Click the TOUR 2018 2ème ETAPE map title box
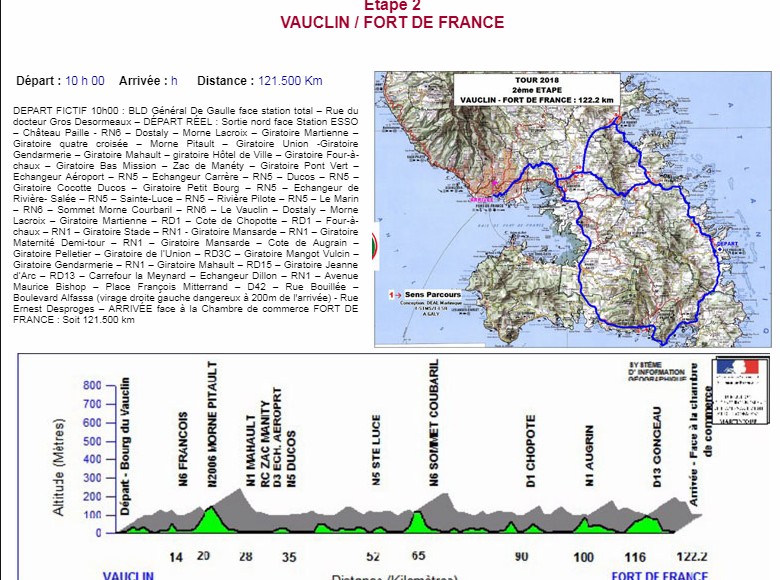The height and width of the screenshot is (580, 780). pyautogui.click(x=537, y=90)
